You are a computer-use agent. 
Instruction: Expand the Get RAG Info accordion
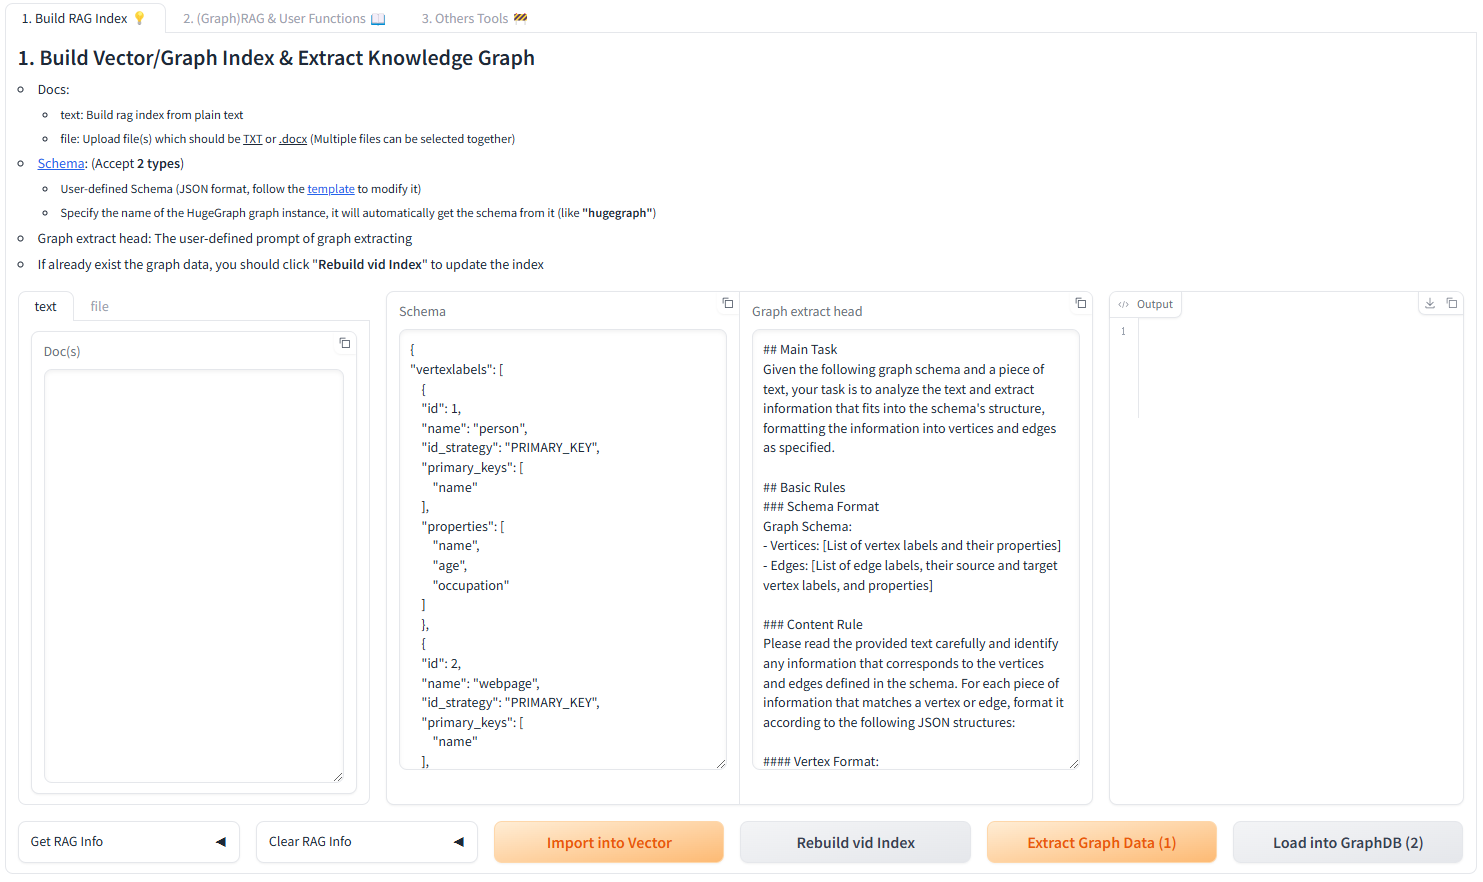128,842
